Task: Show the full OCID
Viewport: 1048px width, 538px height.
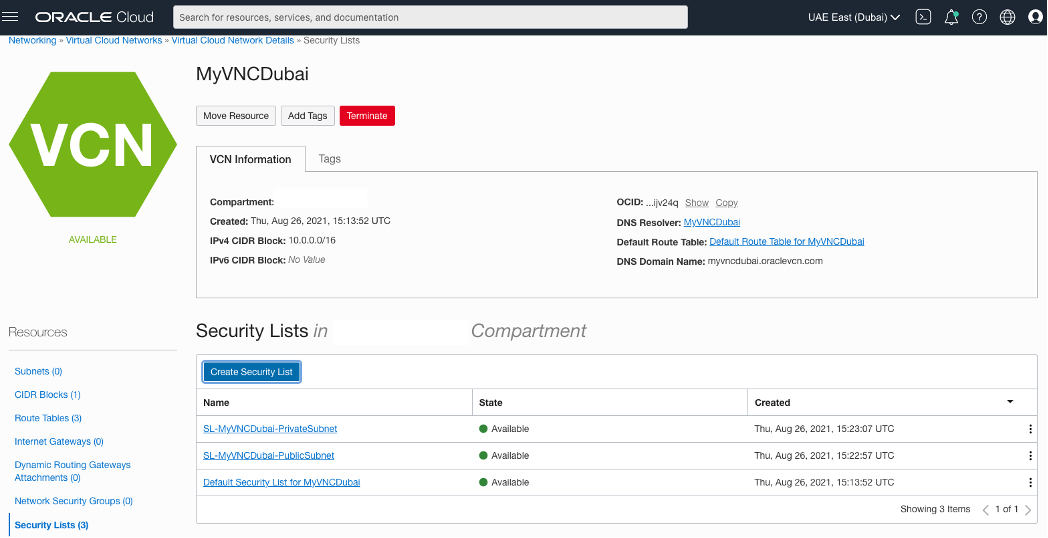Action: tap(696, 203)
